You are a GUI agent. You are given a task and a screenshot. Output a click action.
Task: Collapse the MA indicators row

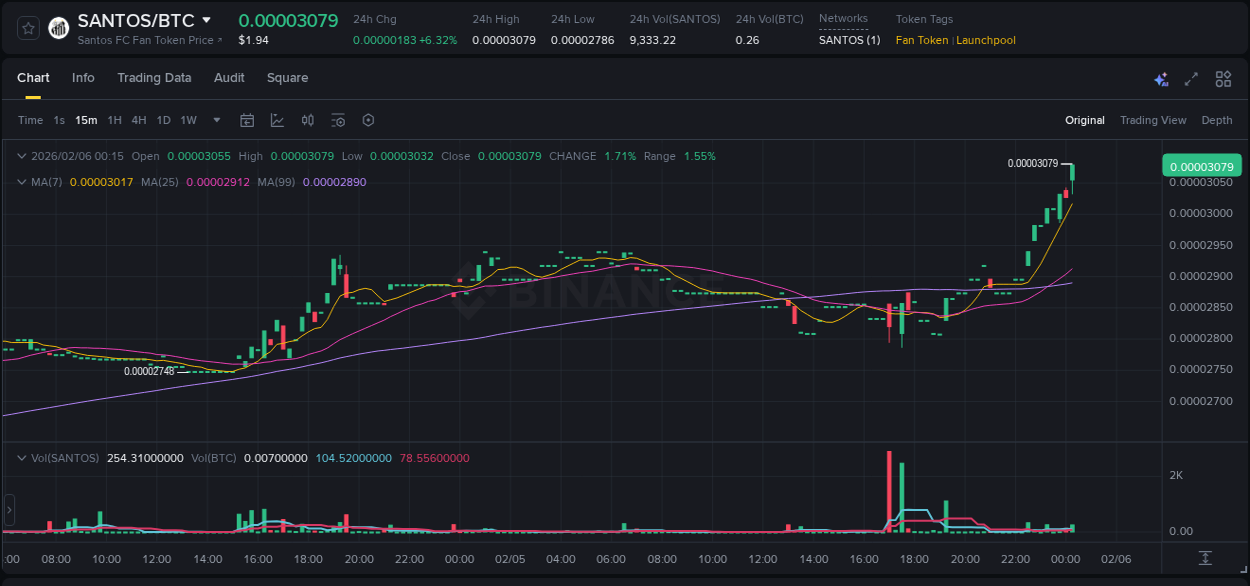22,182
